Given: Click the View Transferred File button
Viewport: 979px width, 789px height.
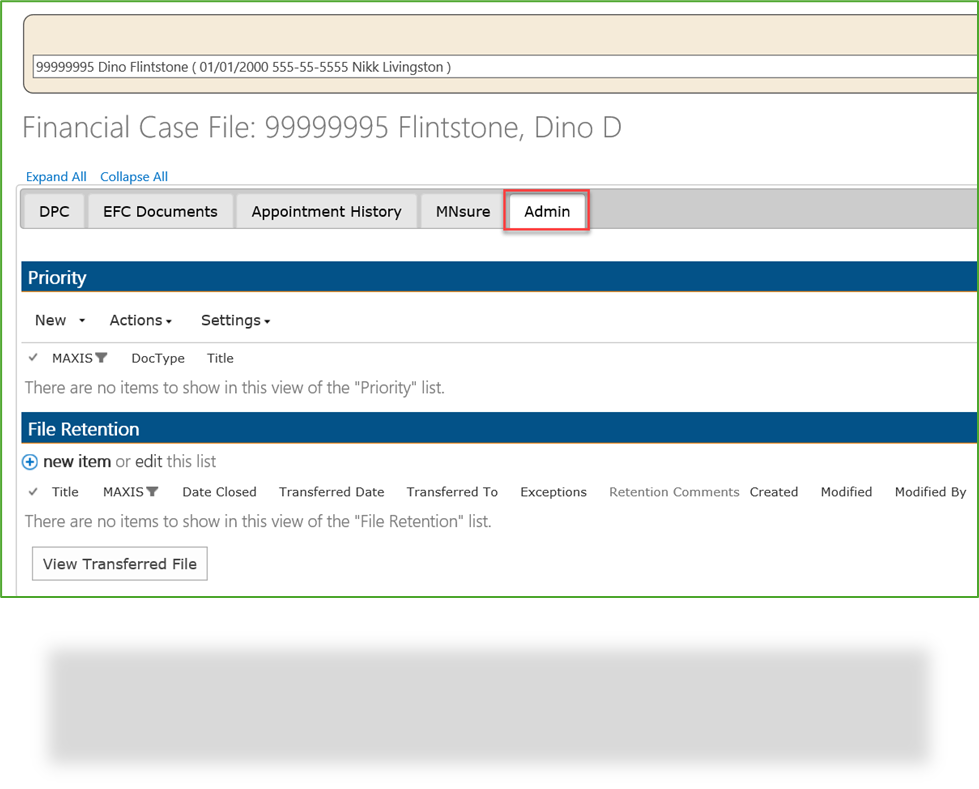Looking at the screenshot, I should click(119, 563).
